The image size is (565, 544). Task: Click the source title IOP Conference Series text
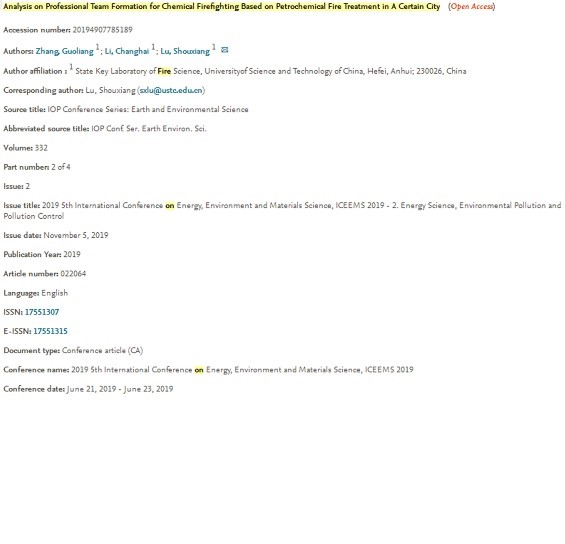click(148, 109)
